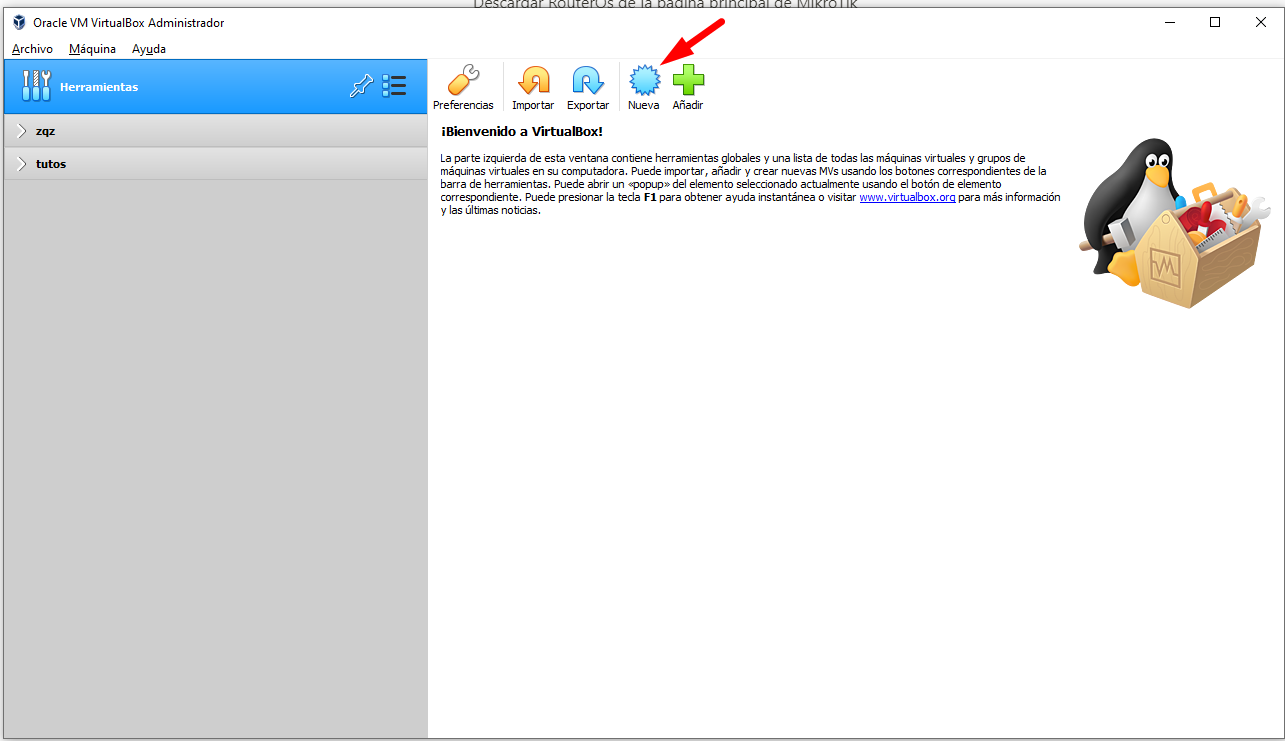Expand the zqz group
The image size is (1285, 741).
20,130
